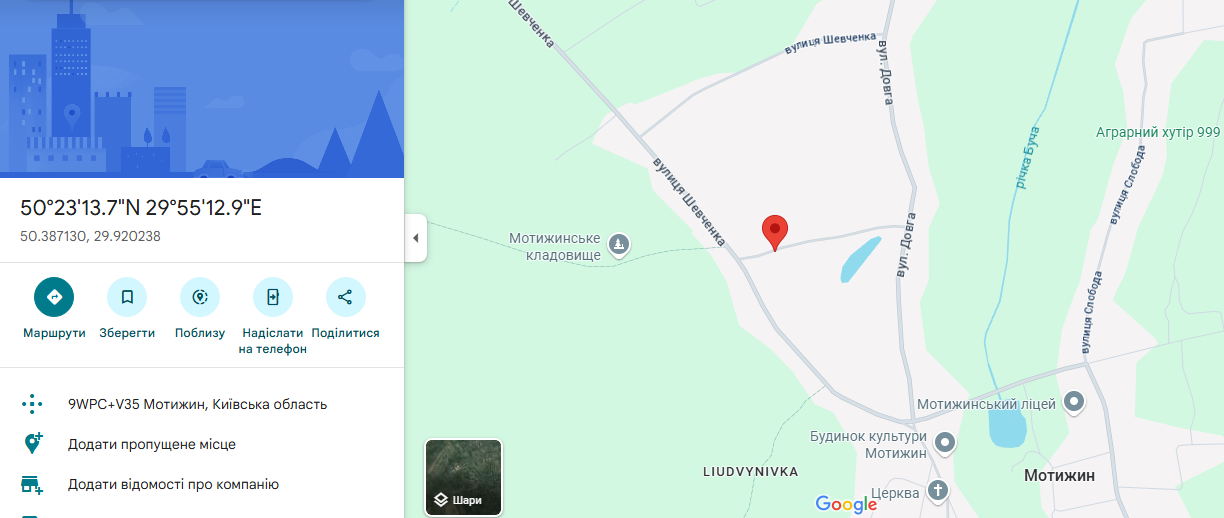Select the red dropped pin on the map
Screen dimensions: 1224x518
(775, 232)
